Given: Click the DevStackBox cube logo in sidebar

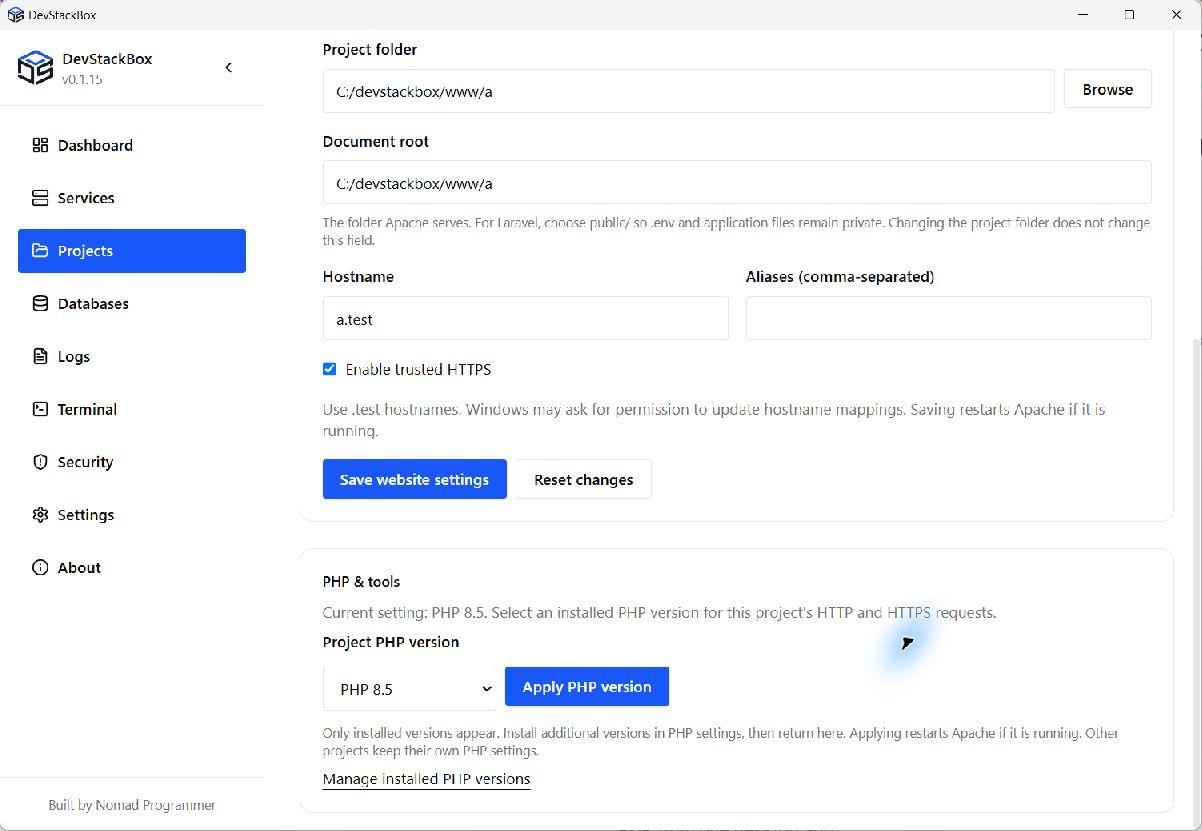Looking at the screenshot, I should [35, 68].
